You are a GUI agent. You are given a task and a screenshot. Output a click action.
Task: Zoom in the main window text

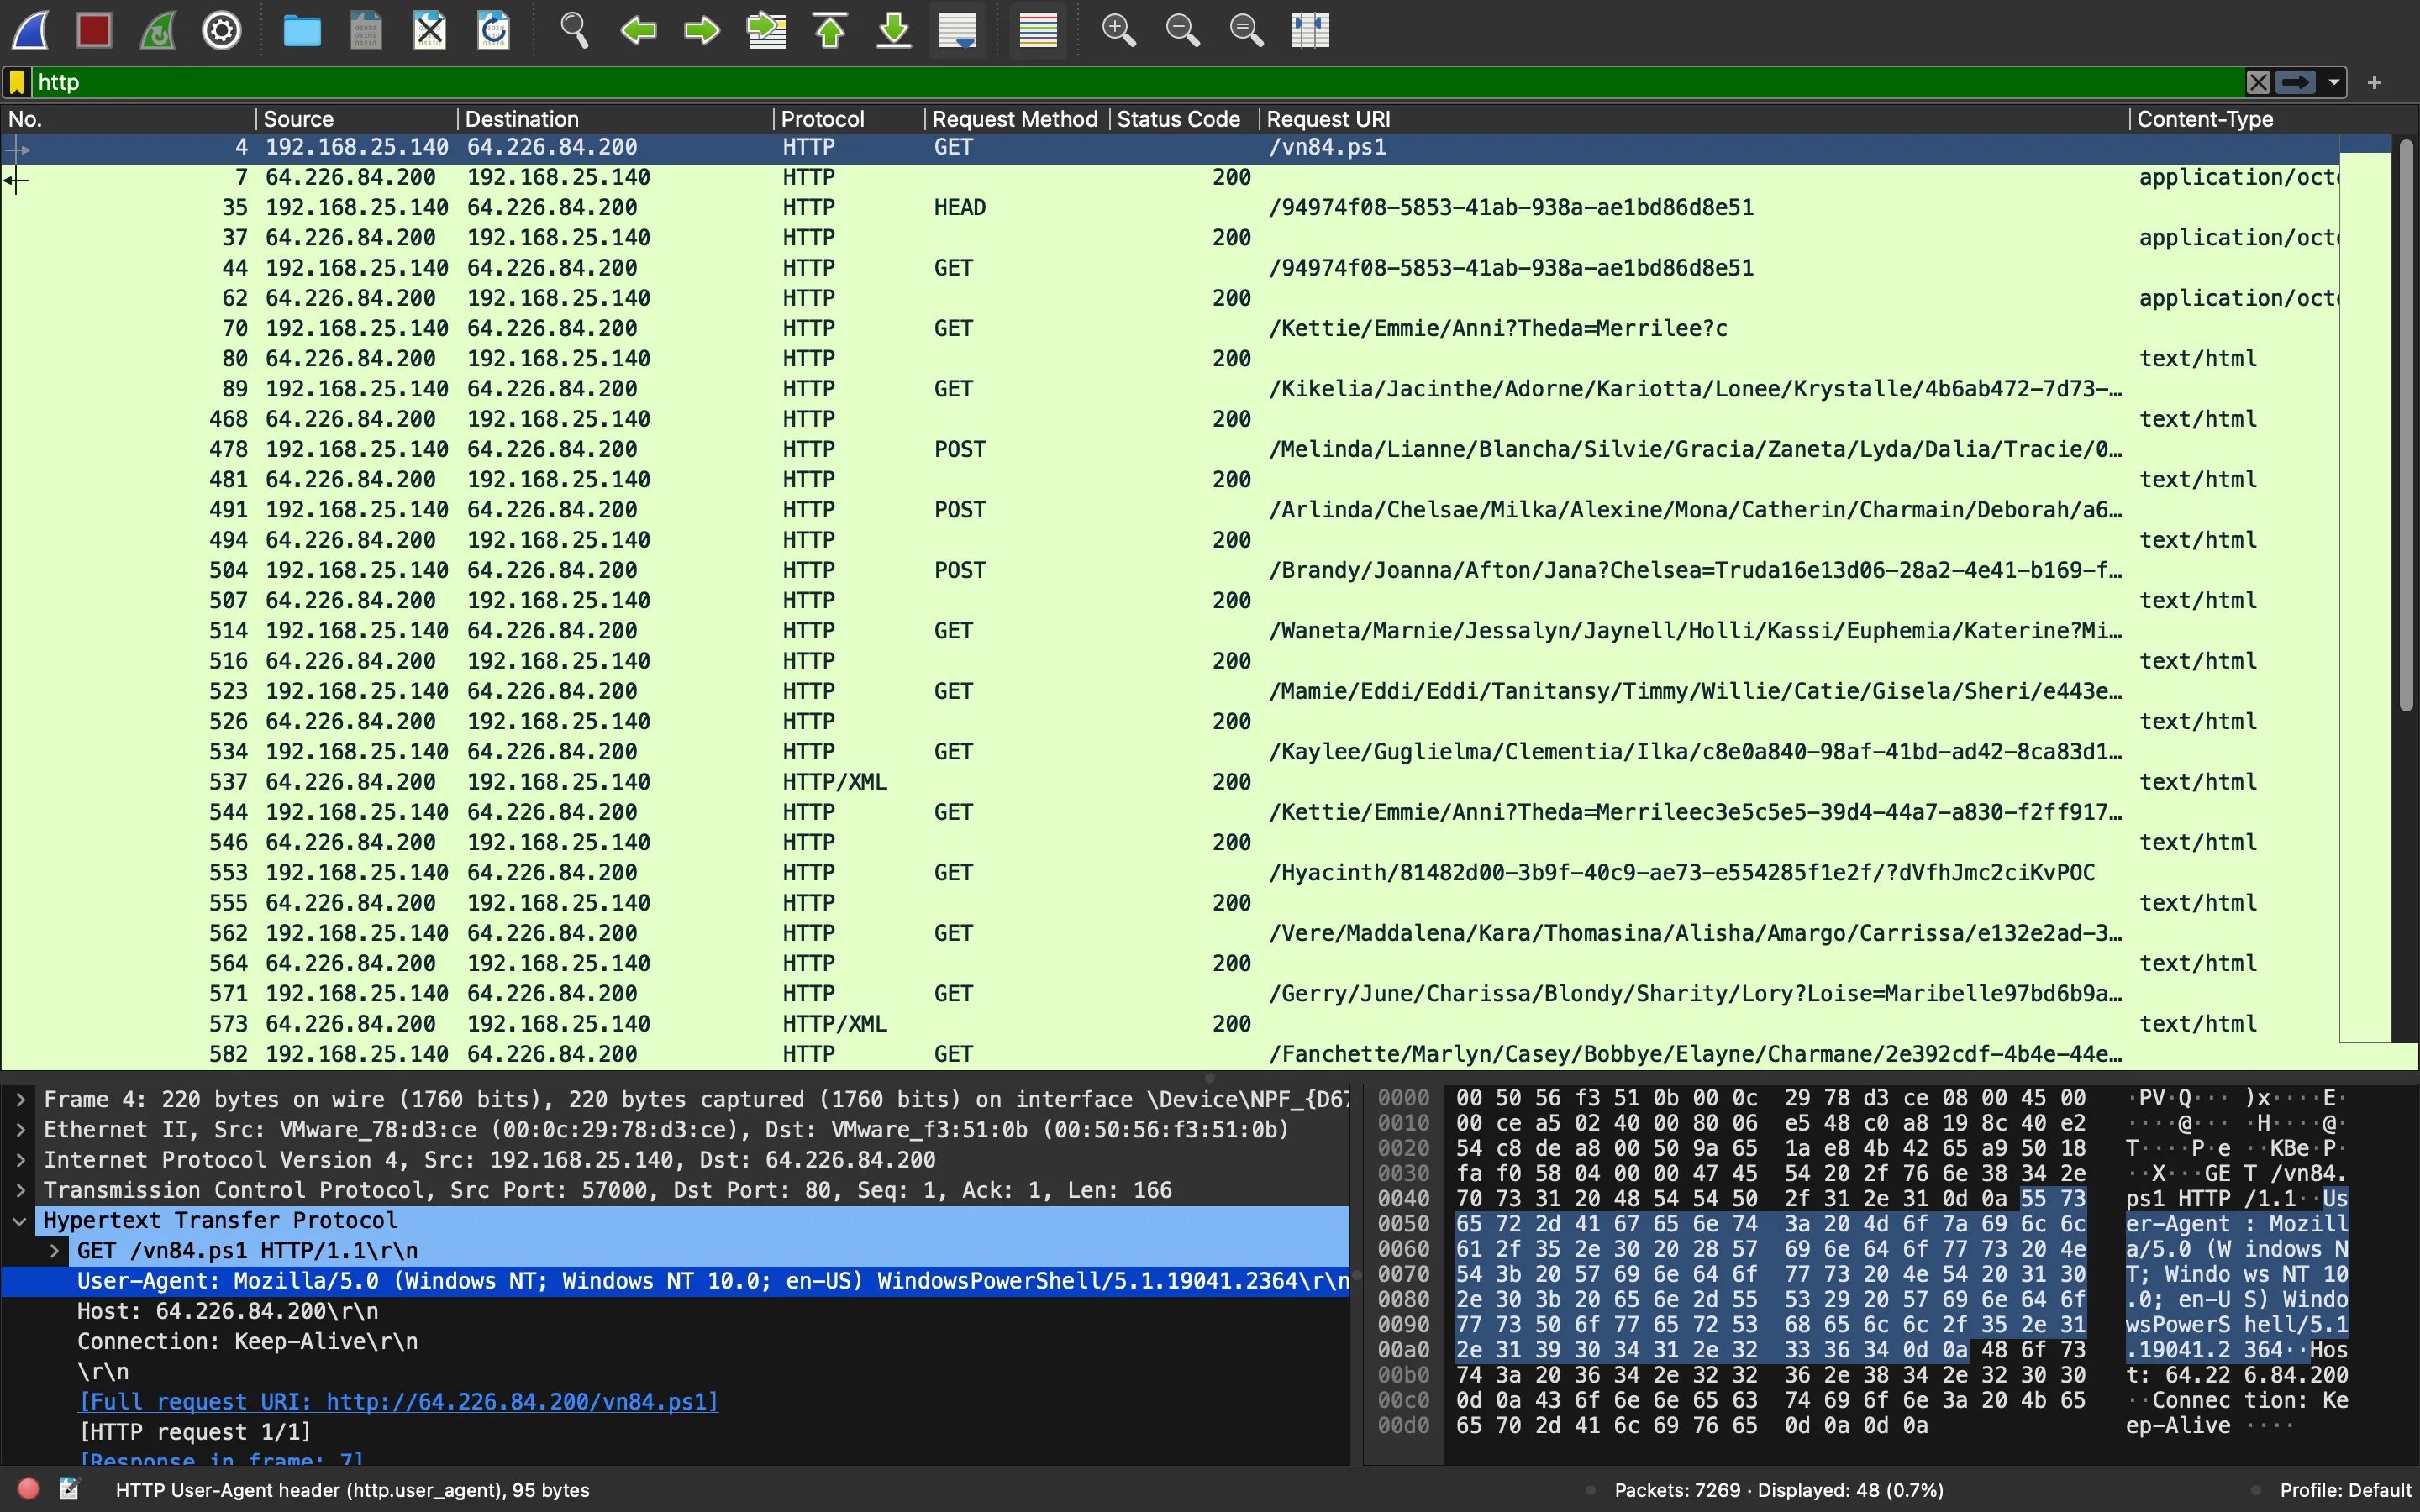click(1118, 30)
